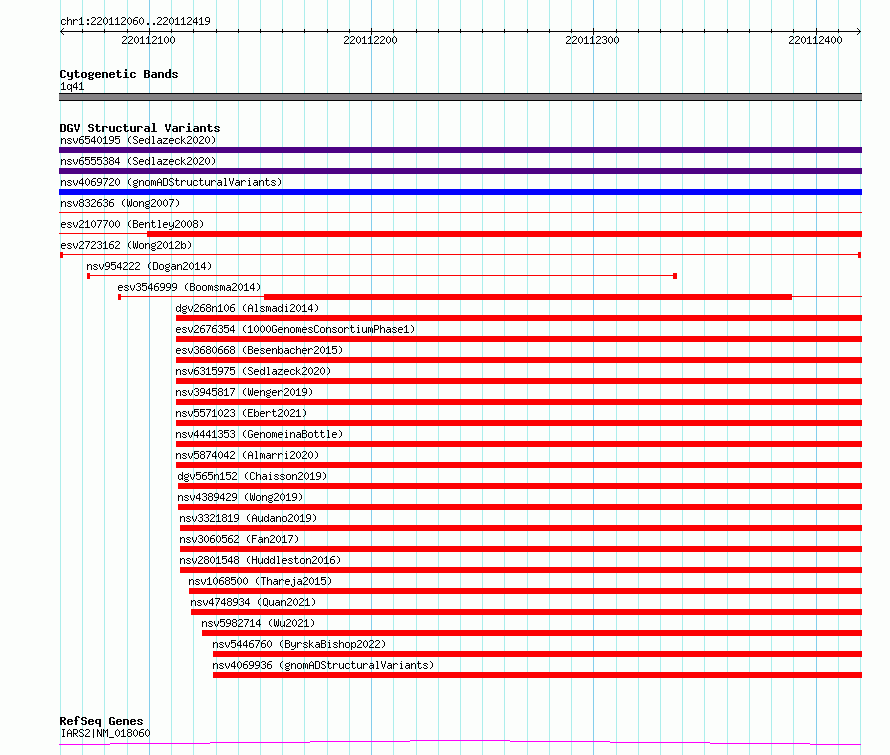
Task: Click the red bar under nsv1068500
Action: click(x=526, y=591)
